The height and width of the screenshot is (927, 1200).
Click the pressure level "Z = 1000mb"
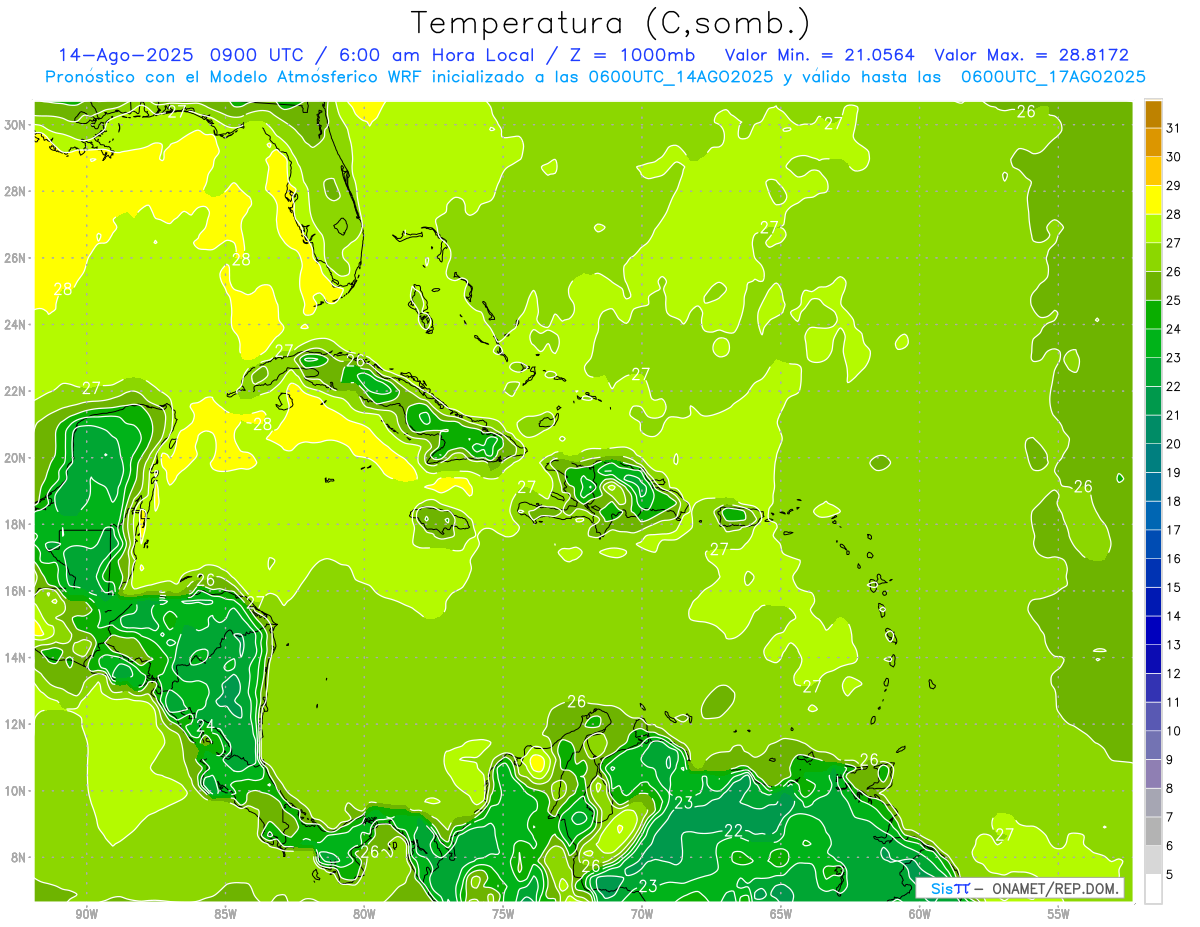click(631, 55)
